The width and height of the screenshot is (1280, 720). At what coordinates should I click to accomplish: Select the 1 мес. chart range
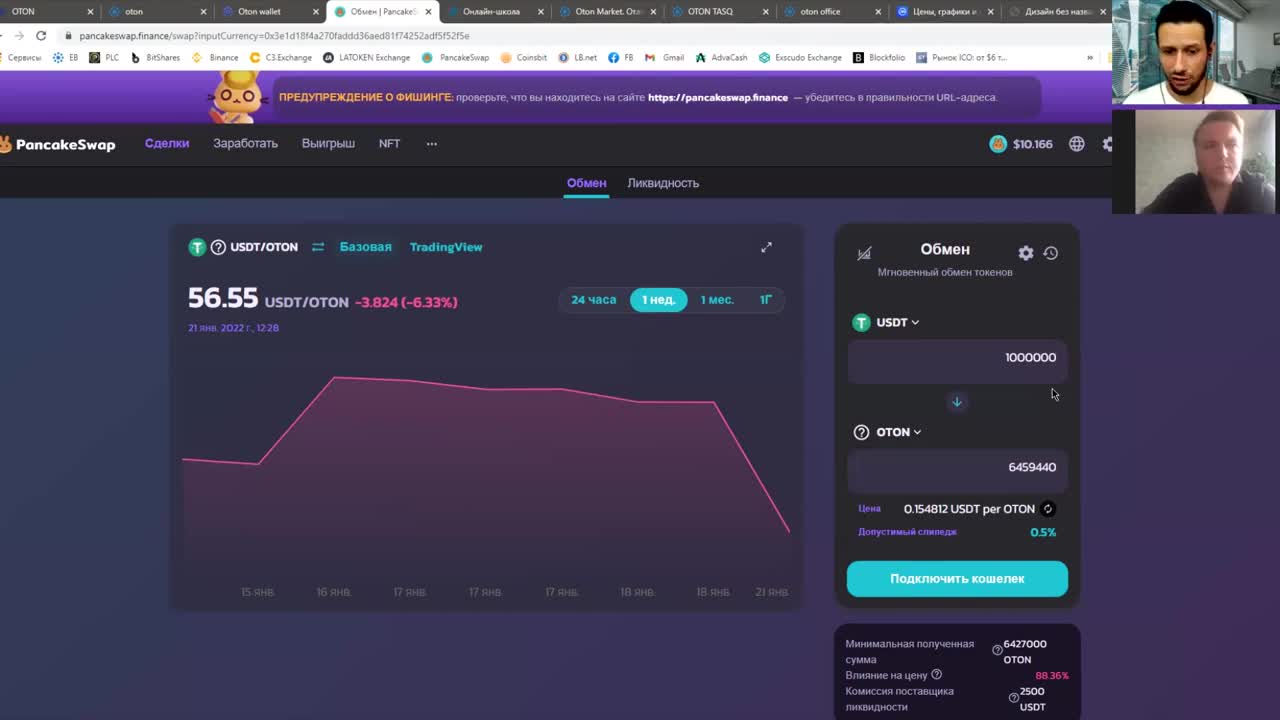(x=717, y=300)
